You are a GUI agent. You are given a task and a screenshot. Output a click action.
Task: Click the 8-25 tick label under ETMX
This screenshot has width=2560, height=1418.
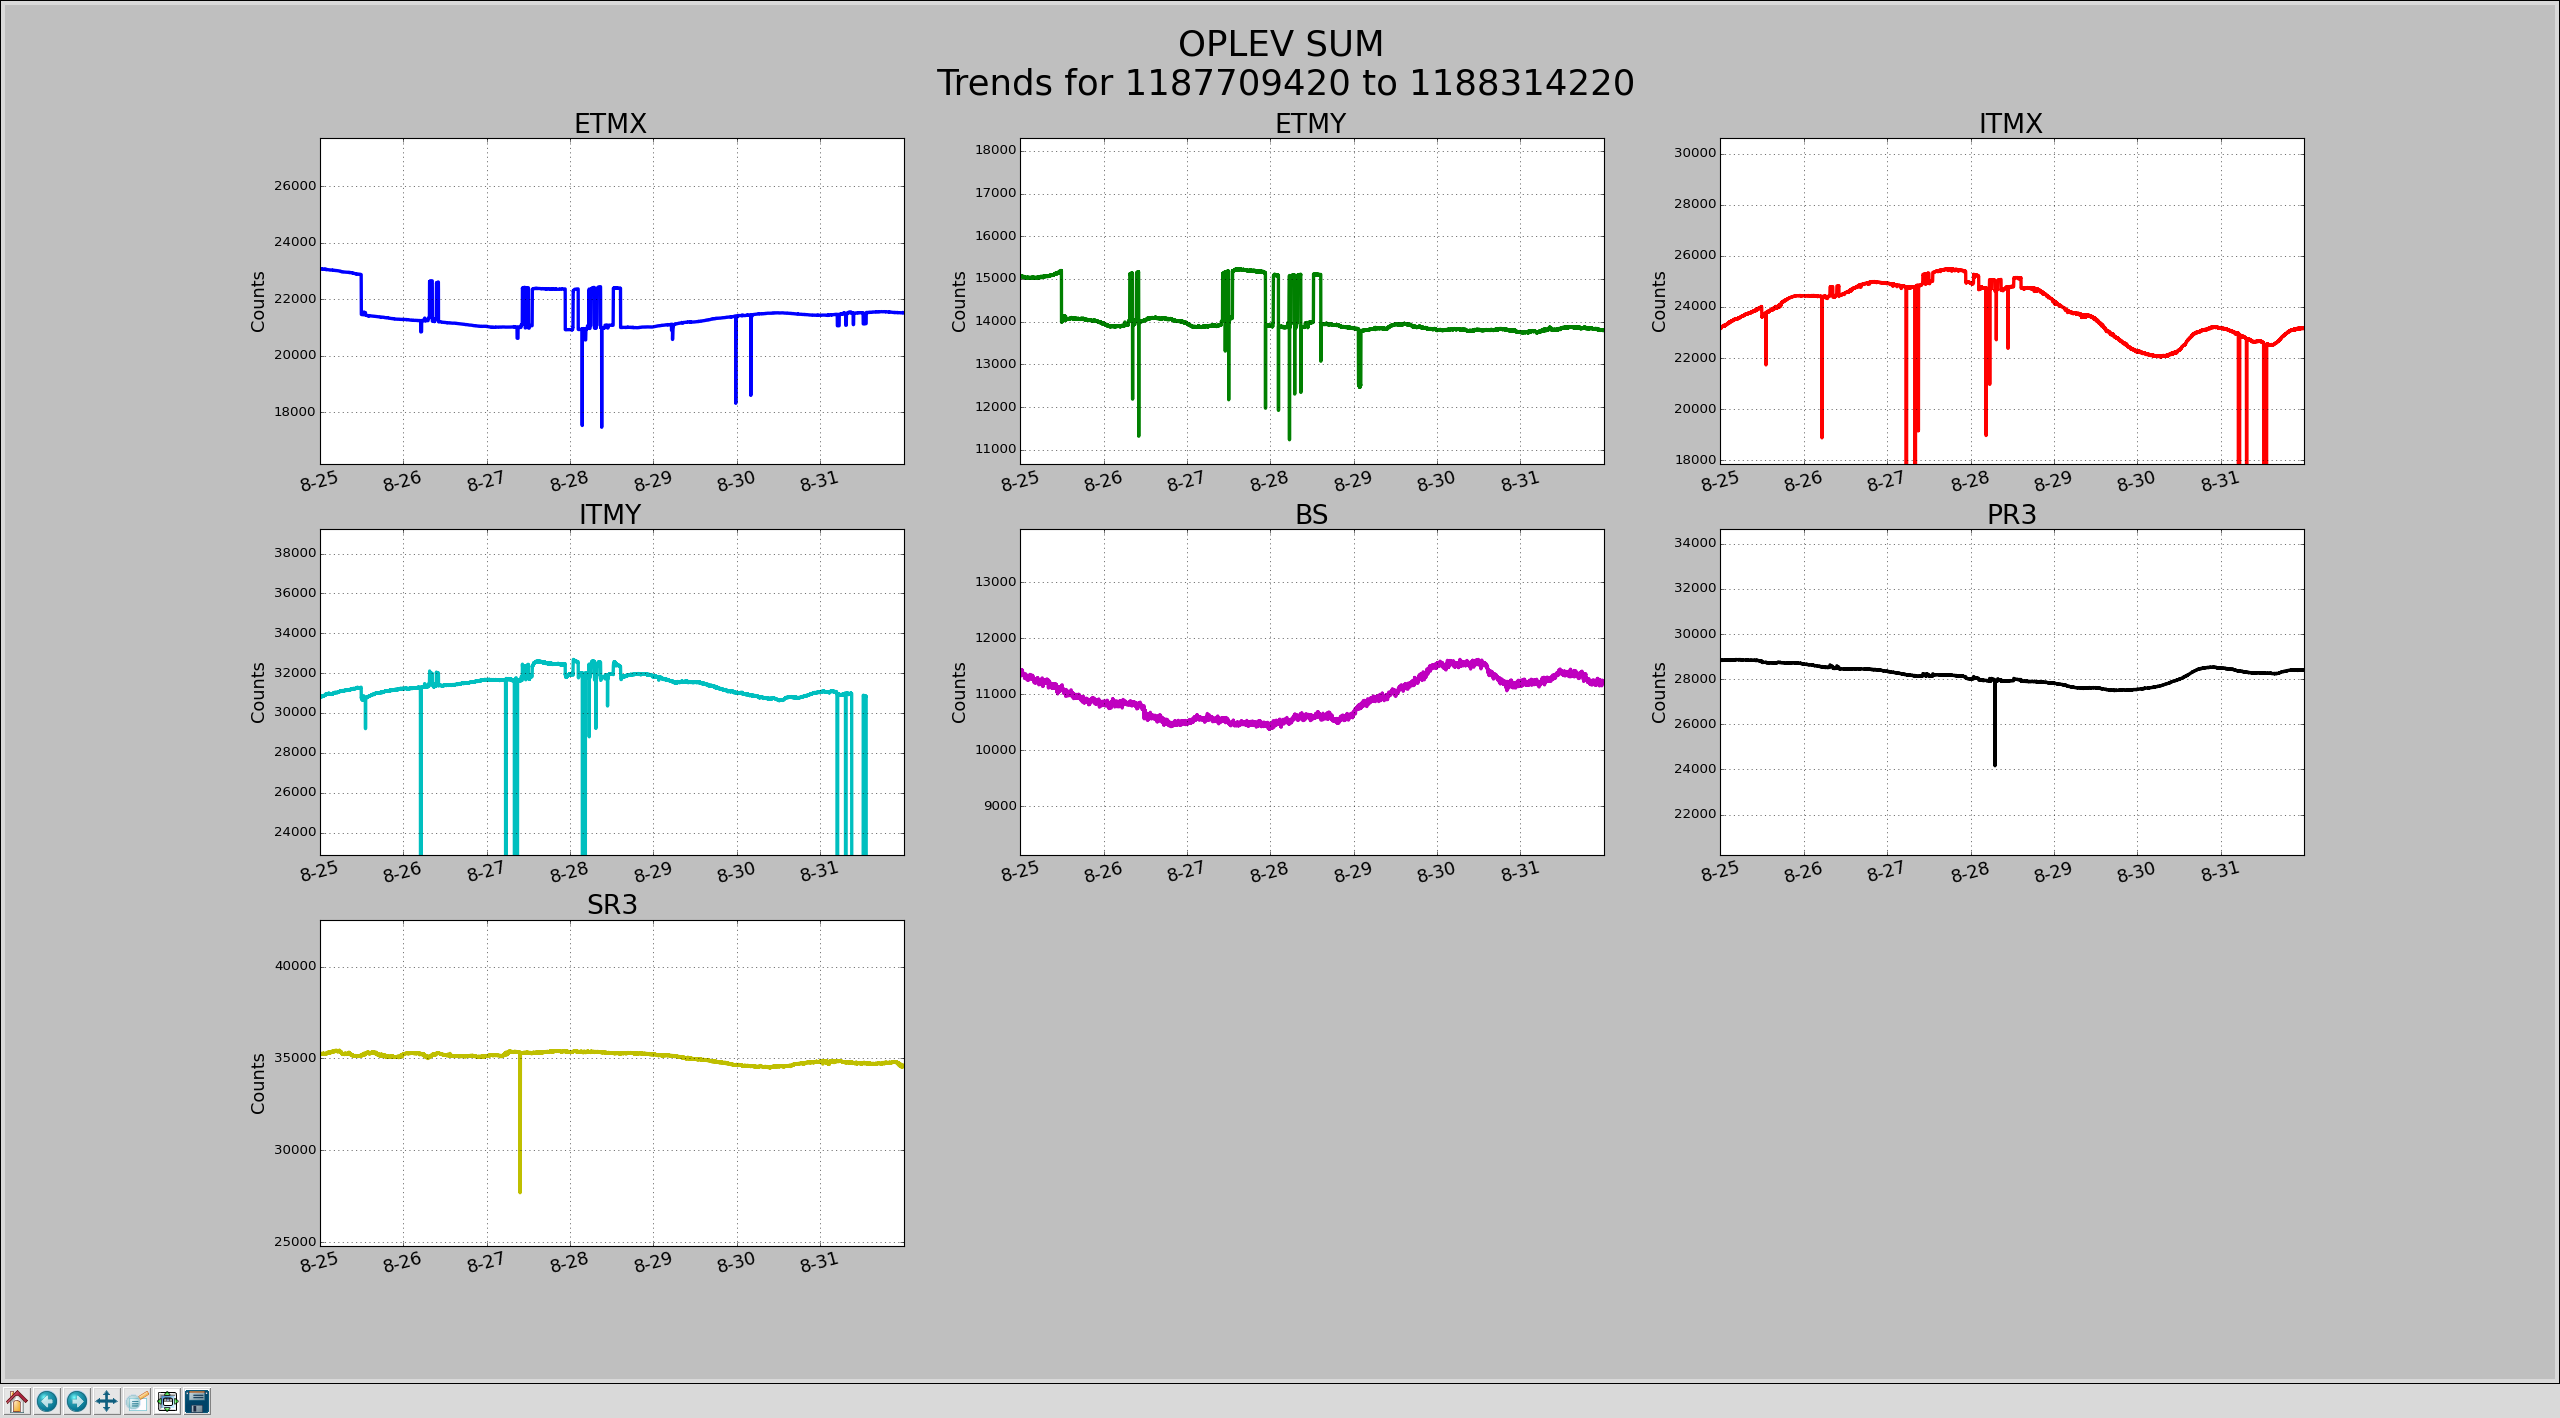tap(319, 481)
